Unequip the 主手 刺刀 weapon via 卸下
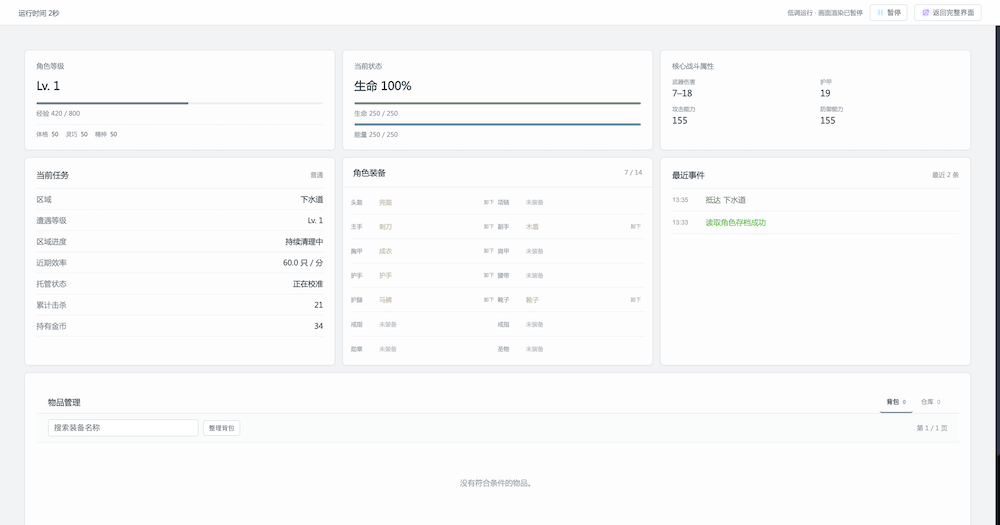The height and width of the screenshot is (525, 1000). (x=489, y=226)
